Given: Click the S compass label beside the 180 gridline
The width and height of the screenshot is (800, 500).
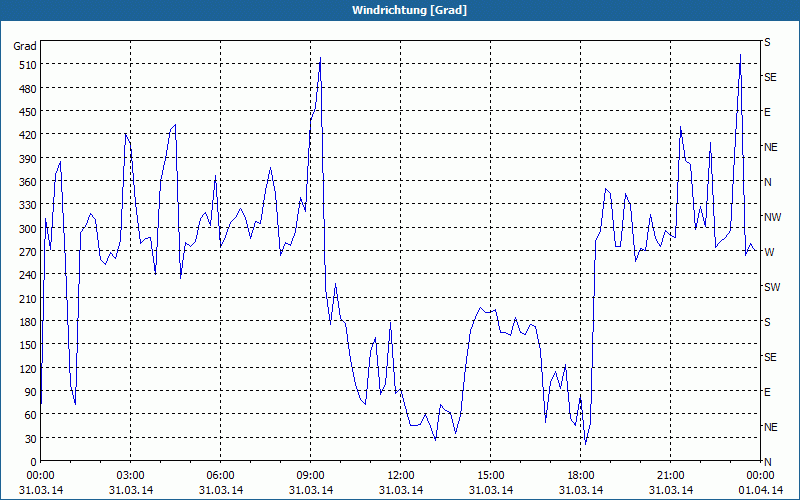Looking at the screenshot, I should point(767,322).
